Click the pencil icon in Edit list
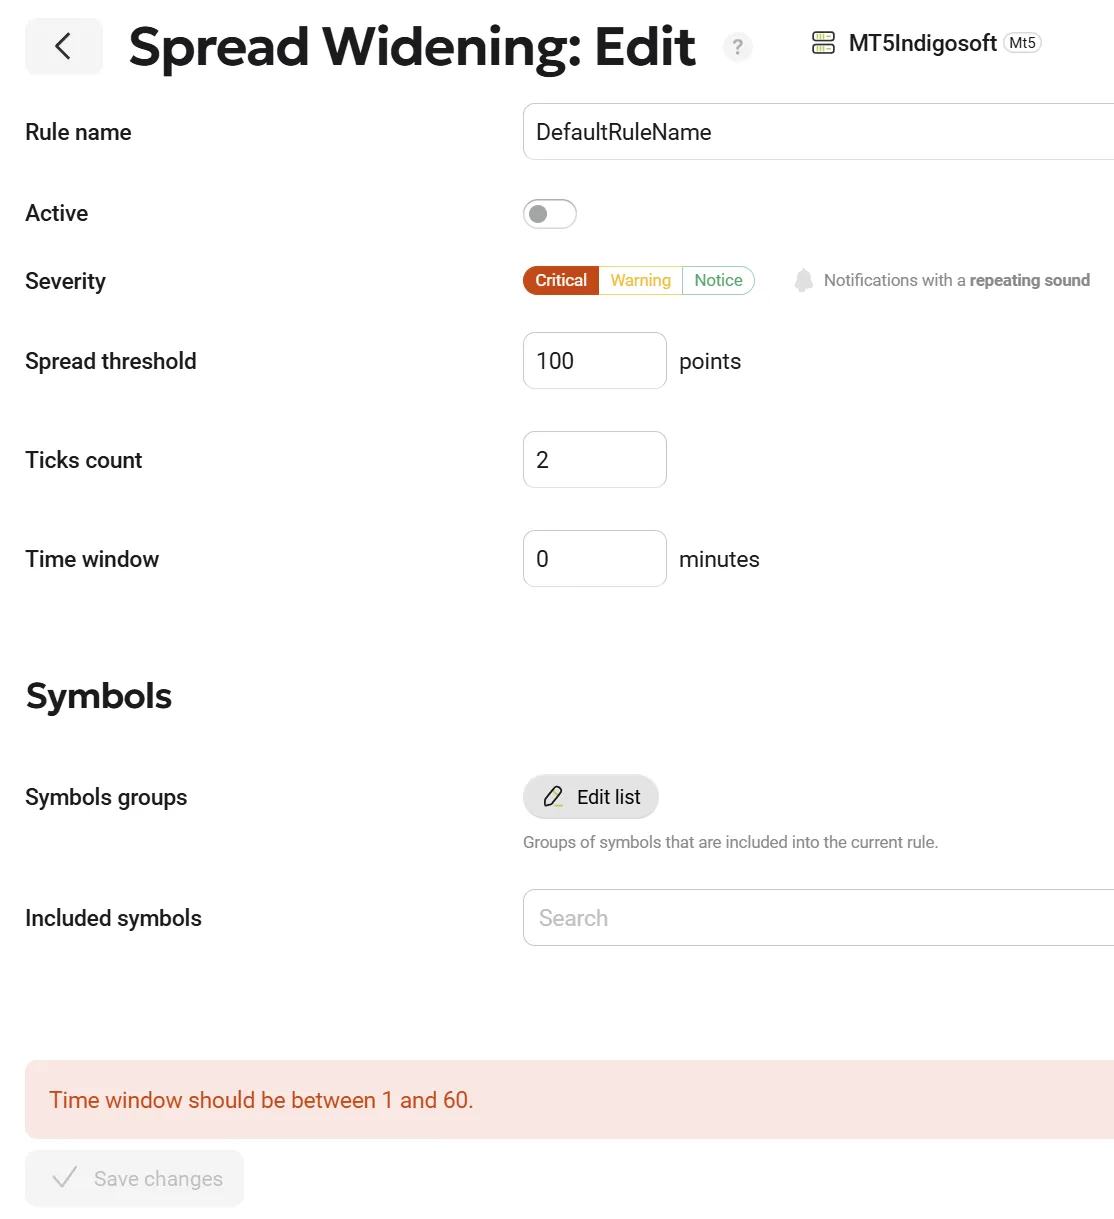Viewport: 1114px width, 1219px height. (x=553, y=797)
